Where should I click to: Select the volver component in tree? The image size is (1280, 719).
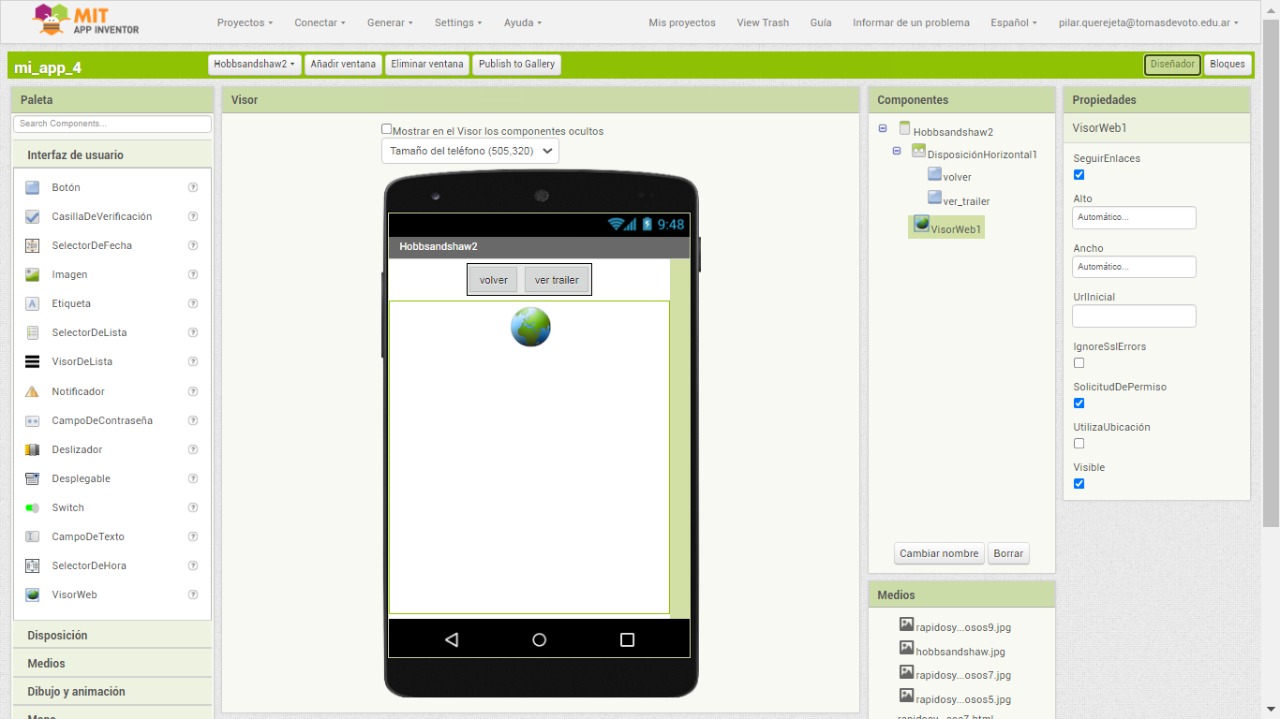point(949,175)
